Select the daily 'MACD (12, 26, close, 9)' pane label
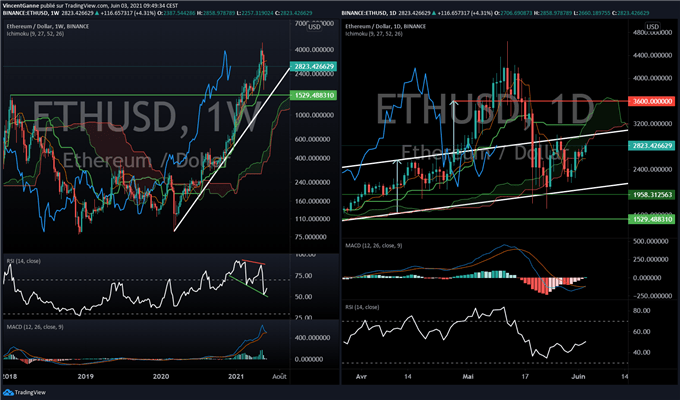680x400 pixels. pyautogui.click(x=373, y=246)
